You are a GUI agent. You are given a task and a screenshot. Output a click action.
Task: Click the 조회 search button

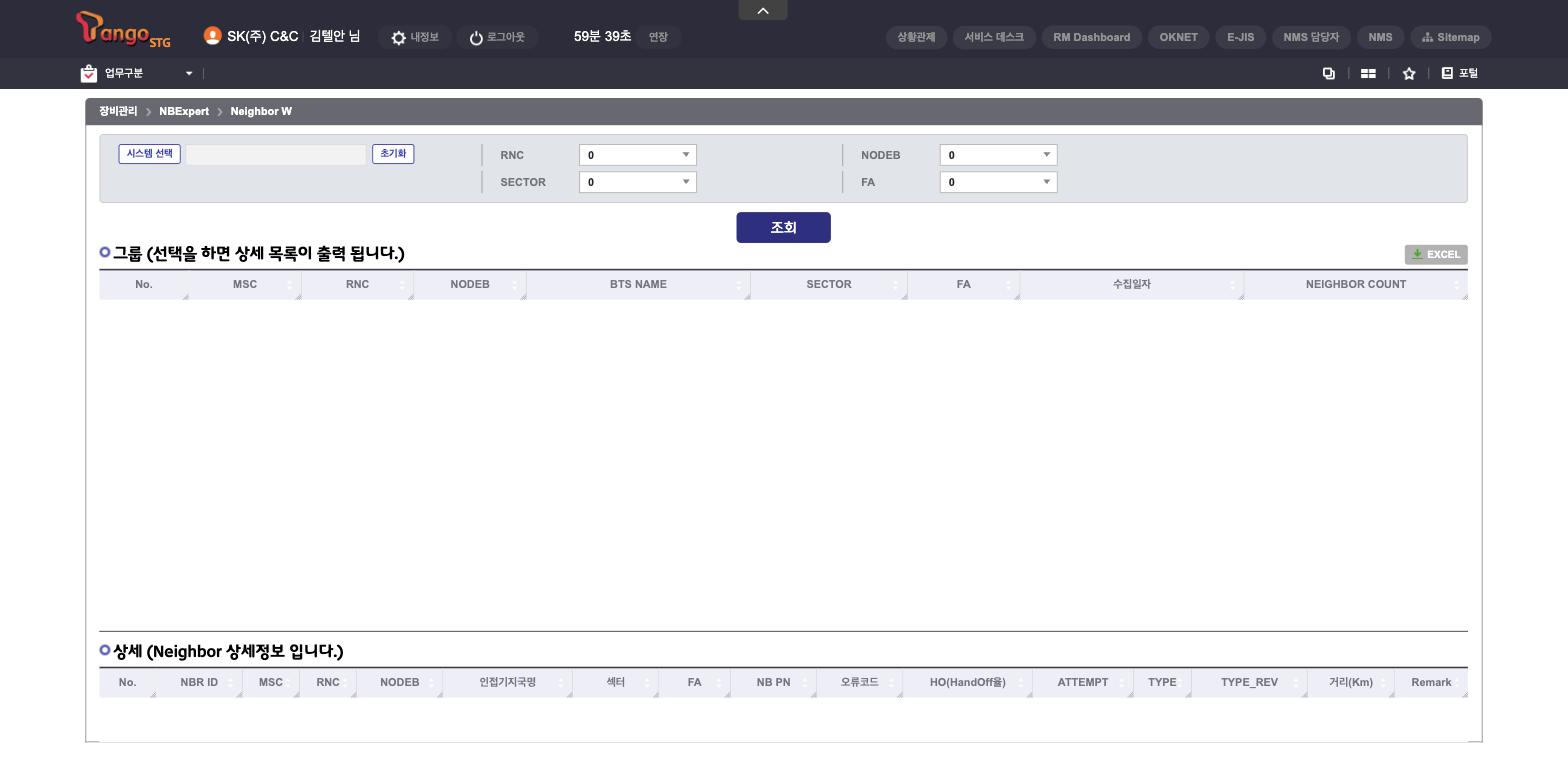click(x=783, y=227)
